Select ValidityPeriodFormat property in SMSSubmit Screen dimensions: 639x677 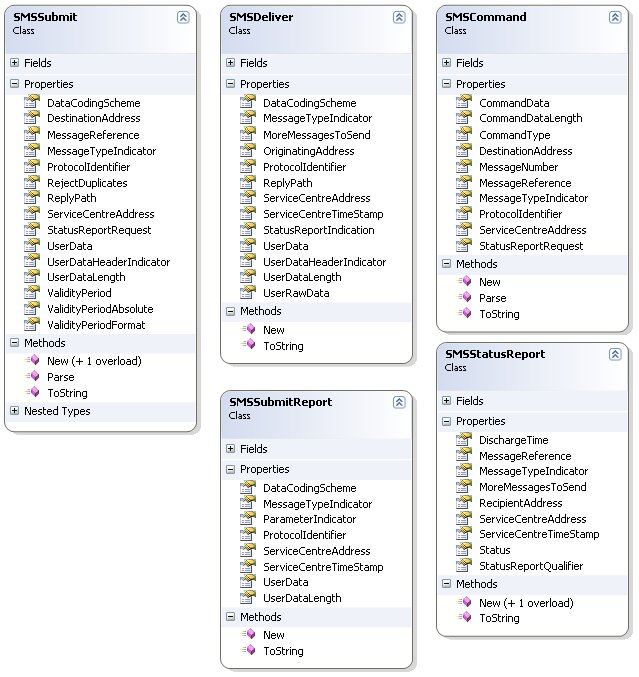point(96,325)
